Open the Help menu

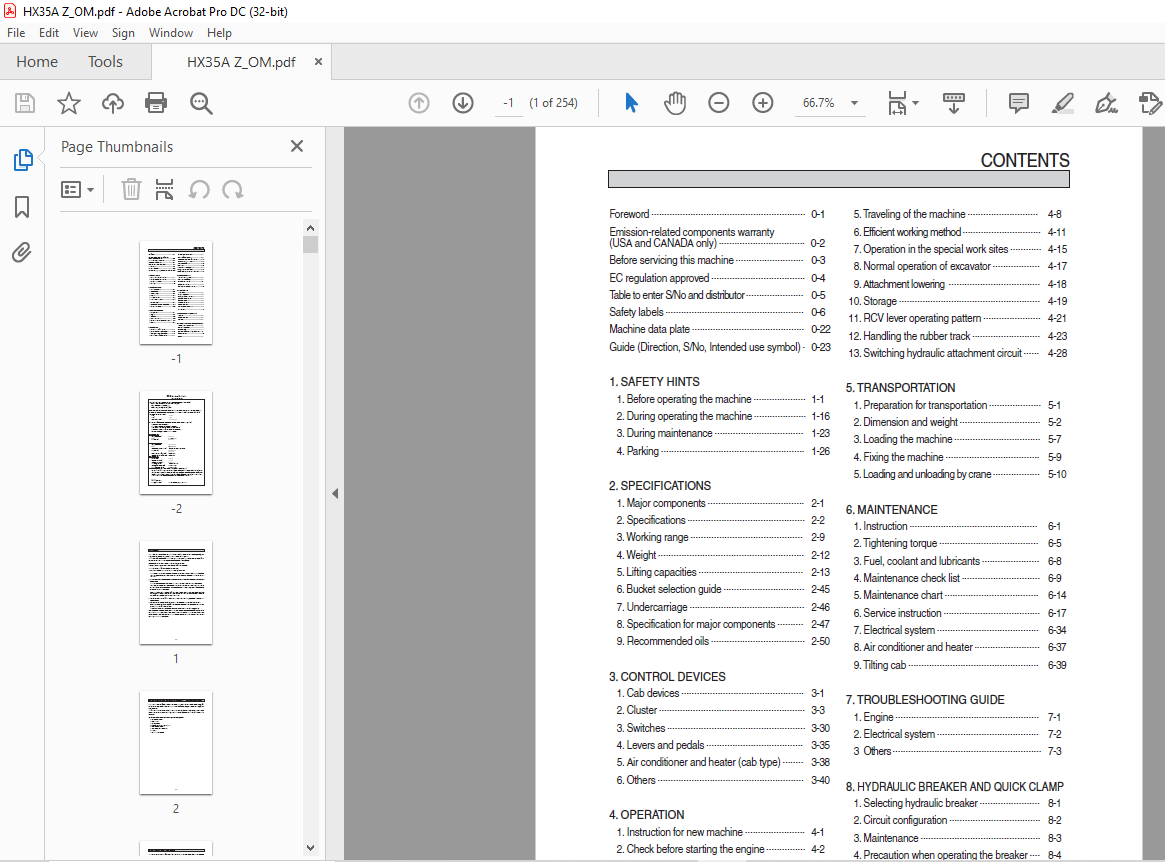point(219,33)
